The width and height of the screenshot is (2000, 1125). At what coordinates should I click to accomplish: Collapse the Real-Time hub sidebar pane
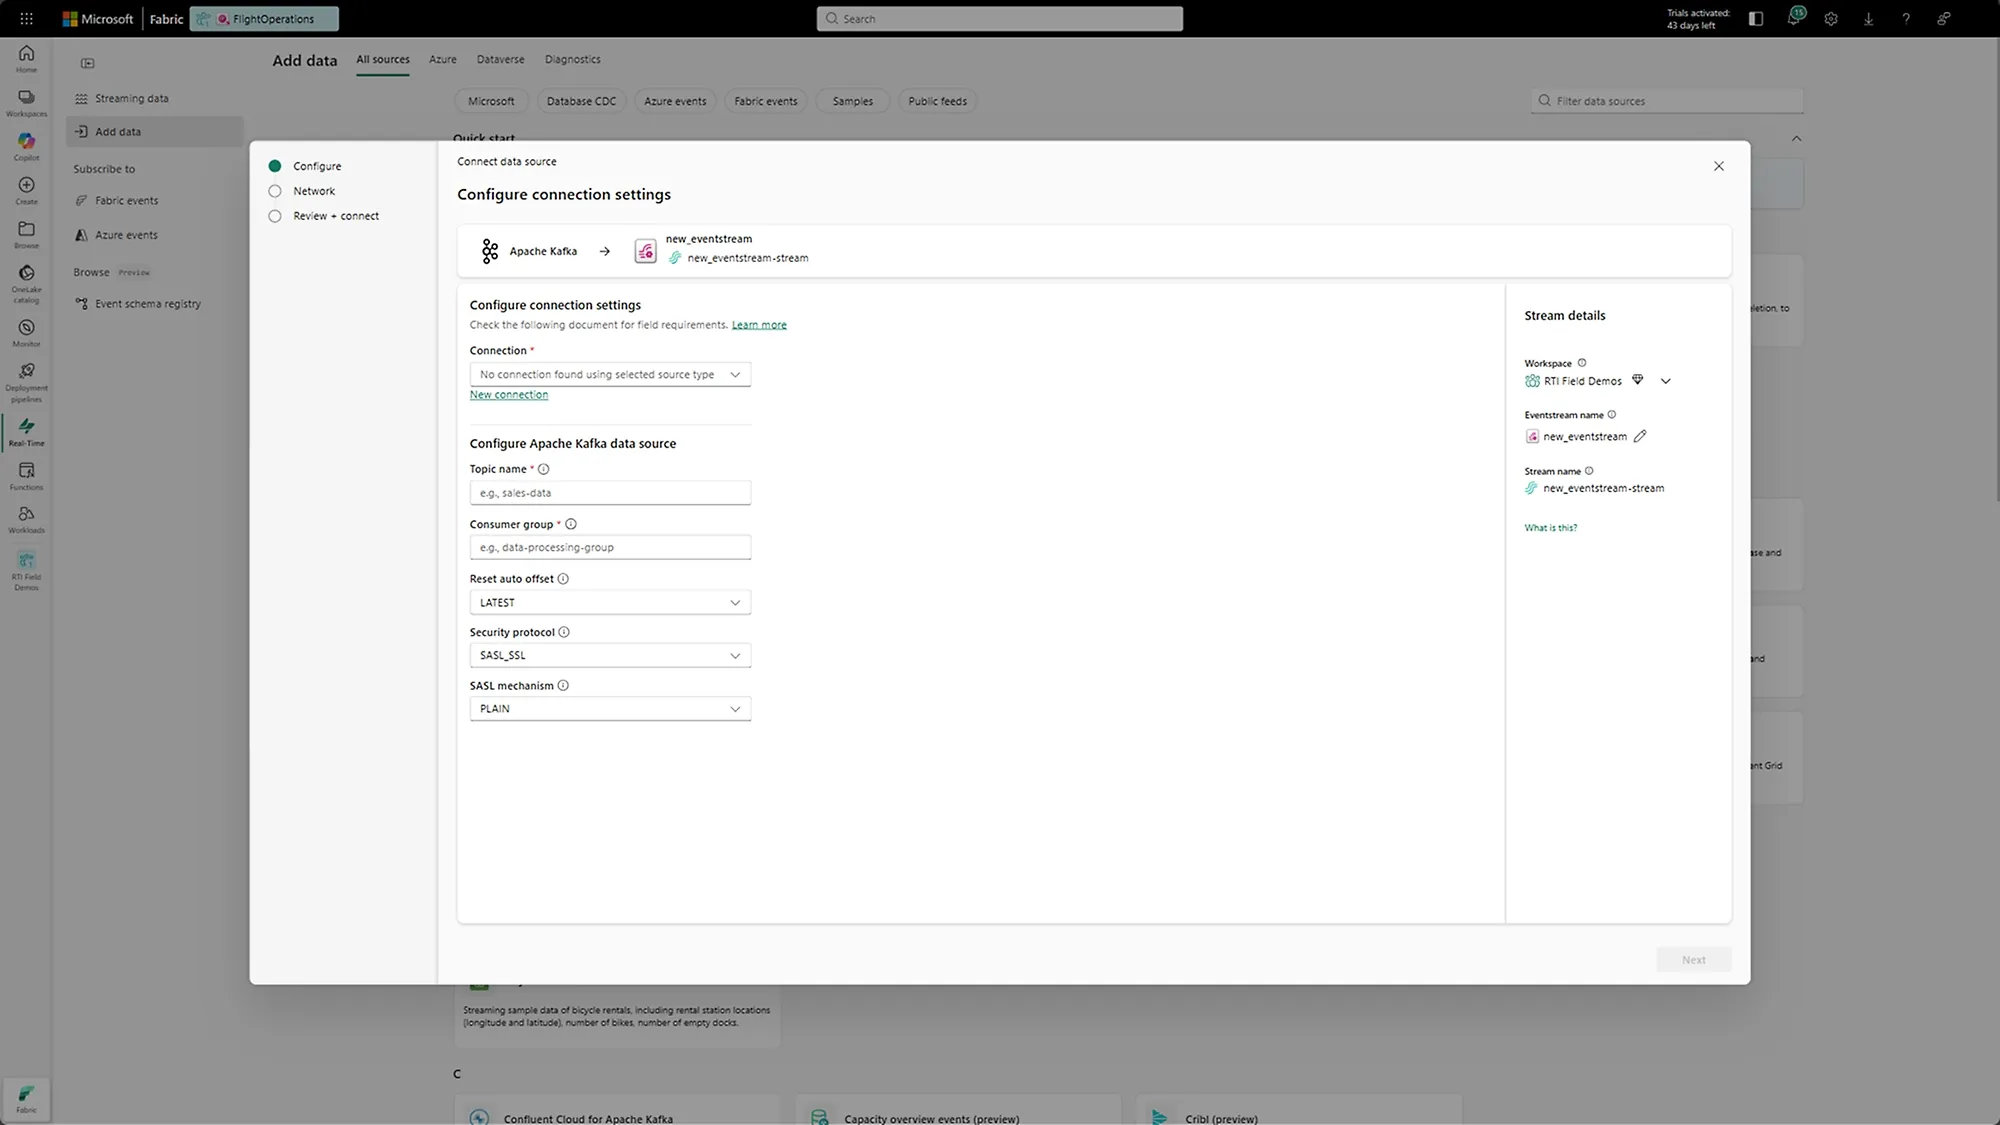pos(87,63)
